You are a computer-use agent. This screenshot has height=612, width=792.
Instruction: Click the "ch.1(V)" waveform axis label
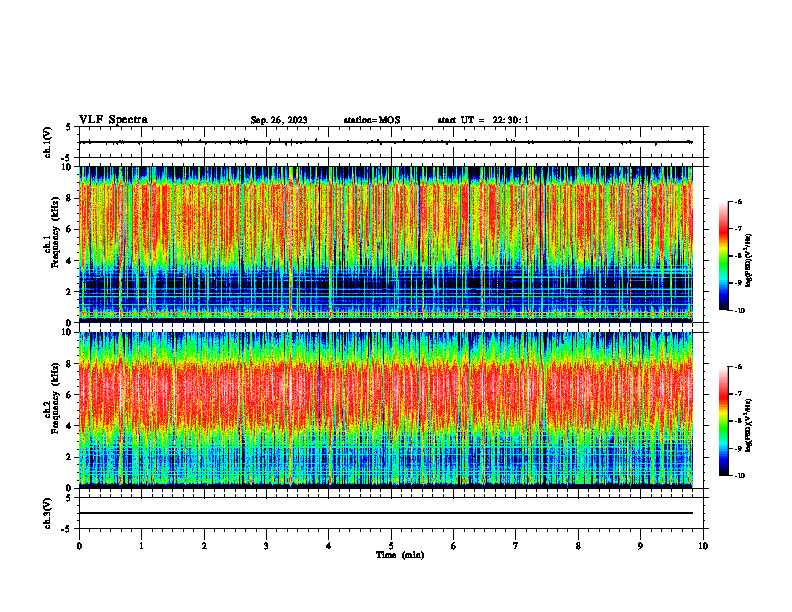48,142
